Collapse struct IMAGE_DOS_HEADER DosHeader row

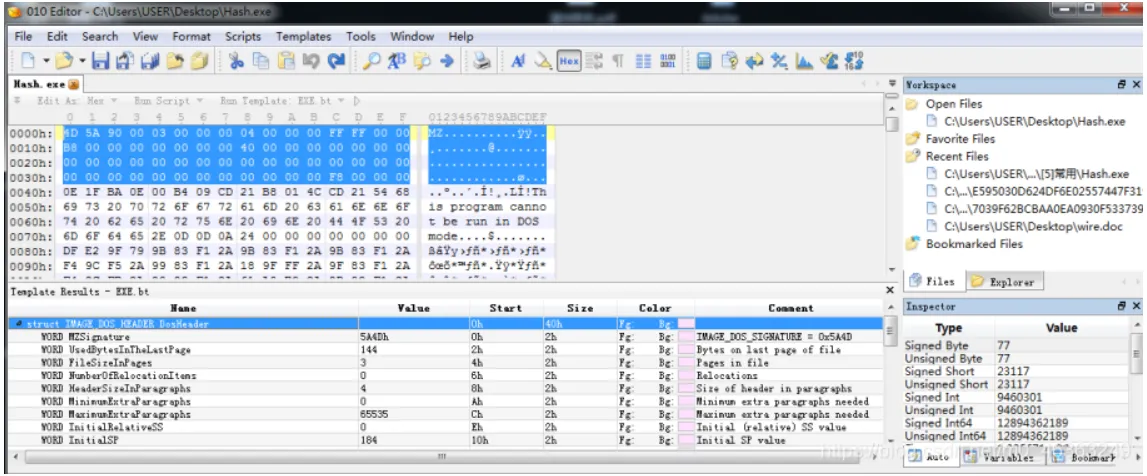coord(17,324)
